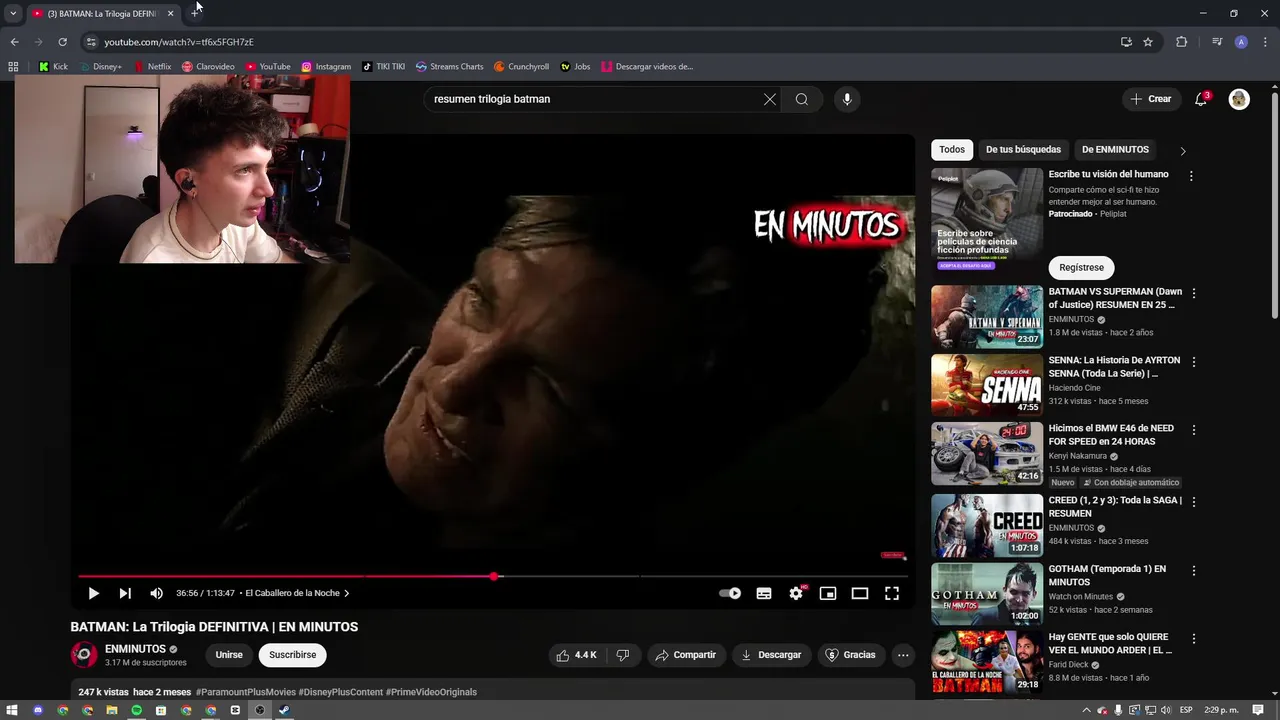Open a new browser tab
The height and width of the screenshot is (720, 1280).
click(195, 13)
